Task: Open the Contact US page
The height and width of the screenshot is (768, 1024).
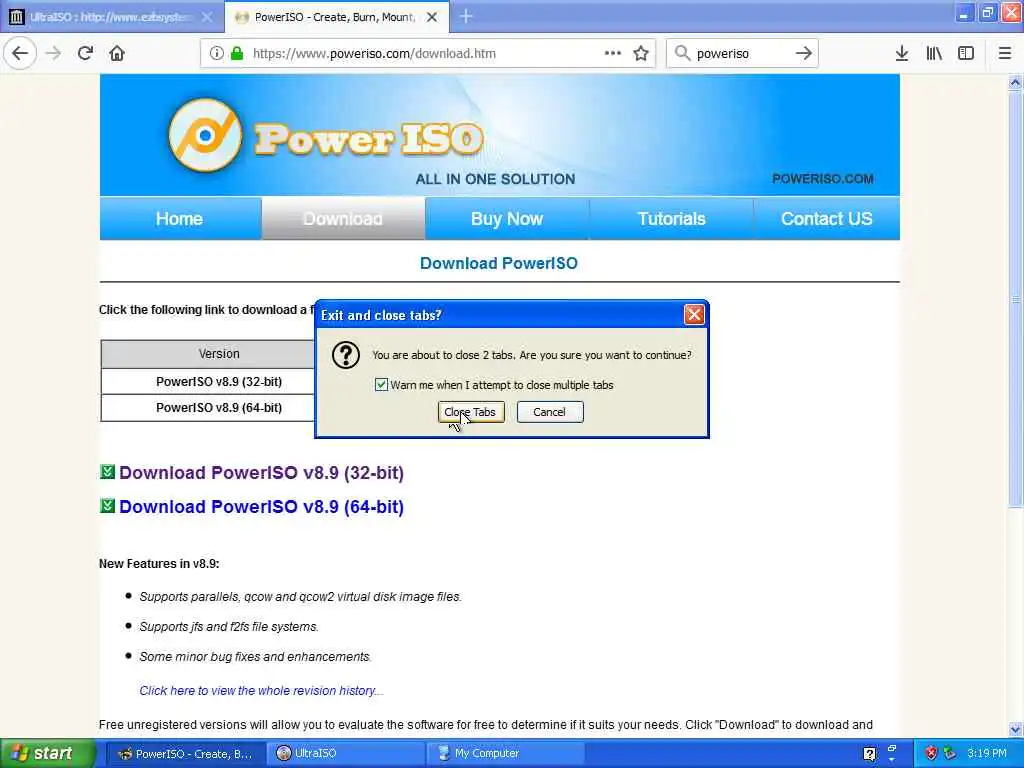Action: (827, 219)
